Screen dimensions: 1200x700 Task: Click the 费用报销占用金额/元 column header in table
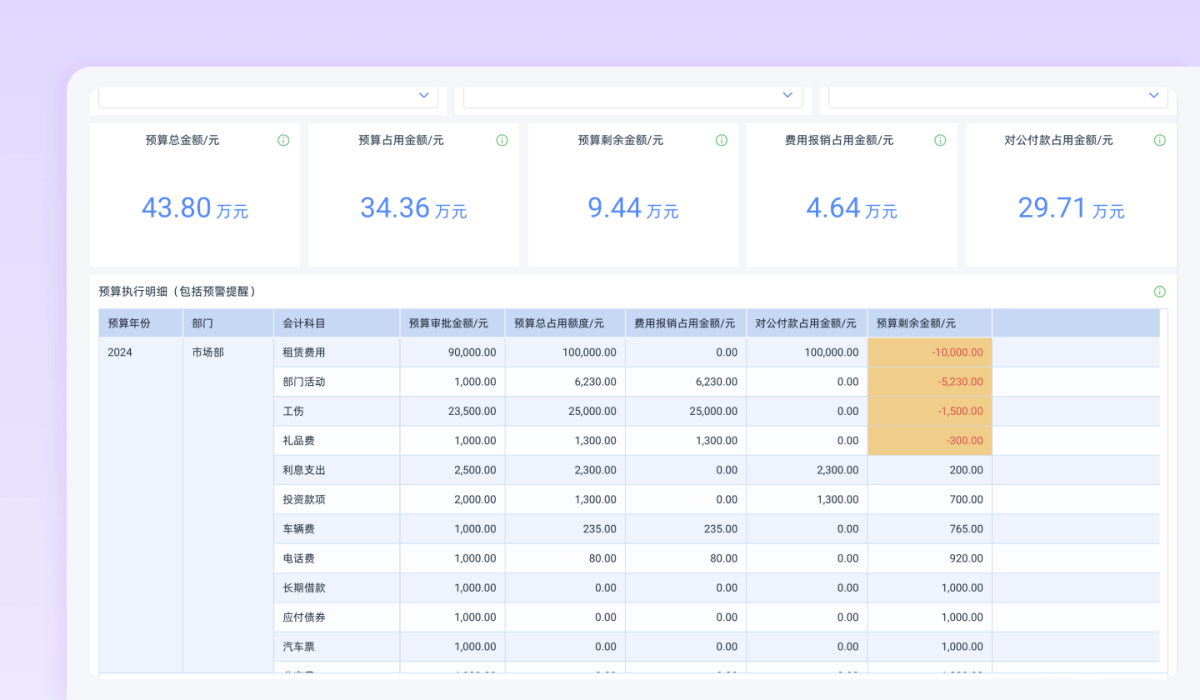click(686, 323)
